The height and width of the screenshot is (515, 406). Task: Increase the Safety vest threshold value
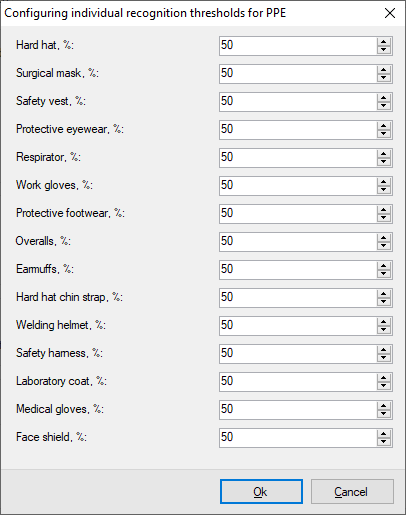(384, 98)
